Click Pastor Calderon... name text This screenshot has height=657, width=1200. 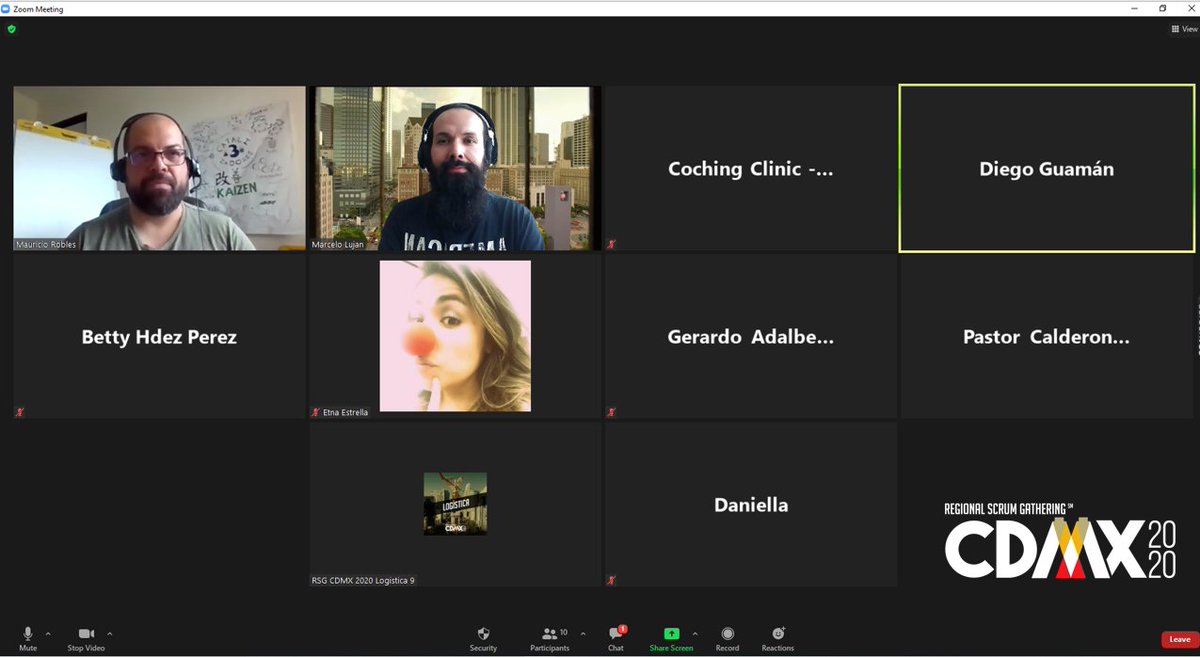coord(1046,337)
